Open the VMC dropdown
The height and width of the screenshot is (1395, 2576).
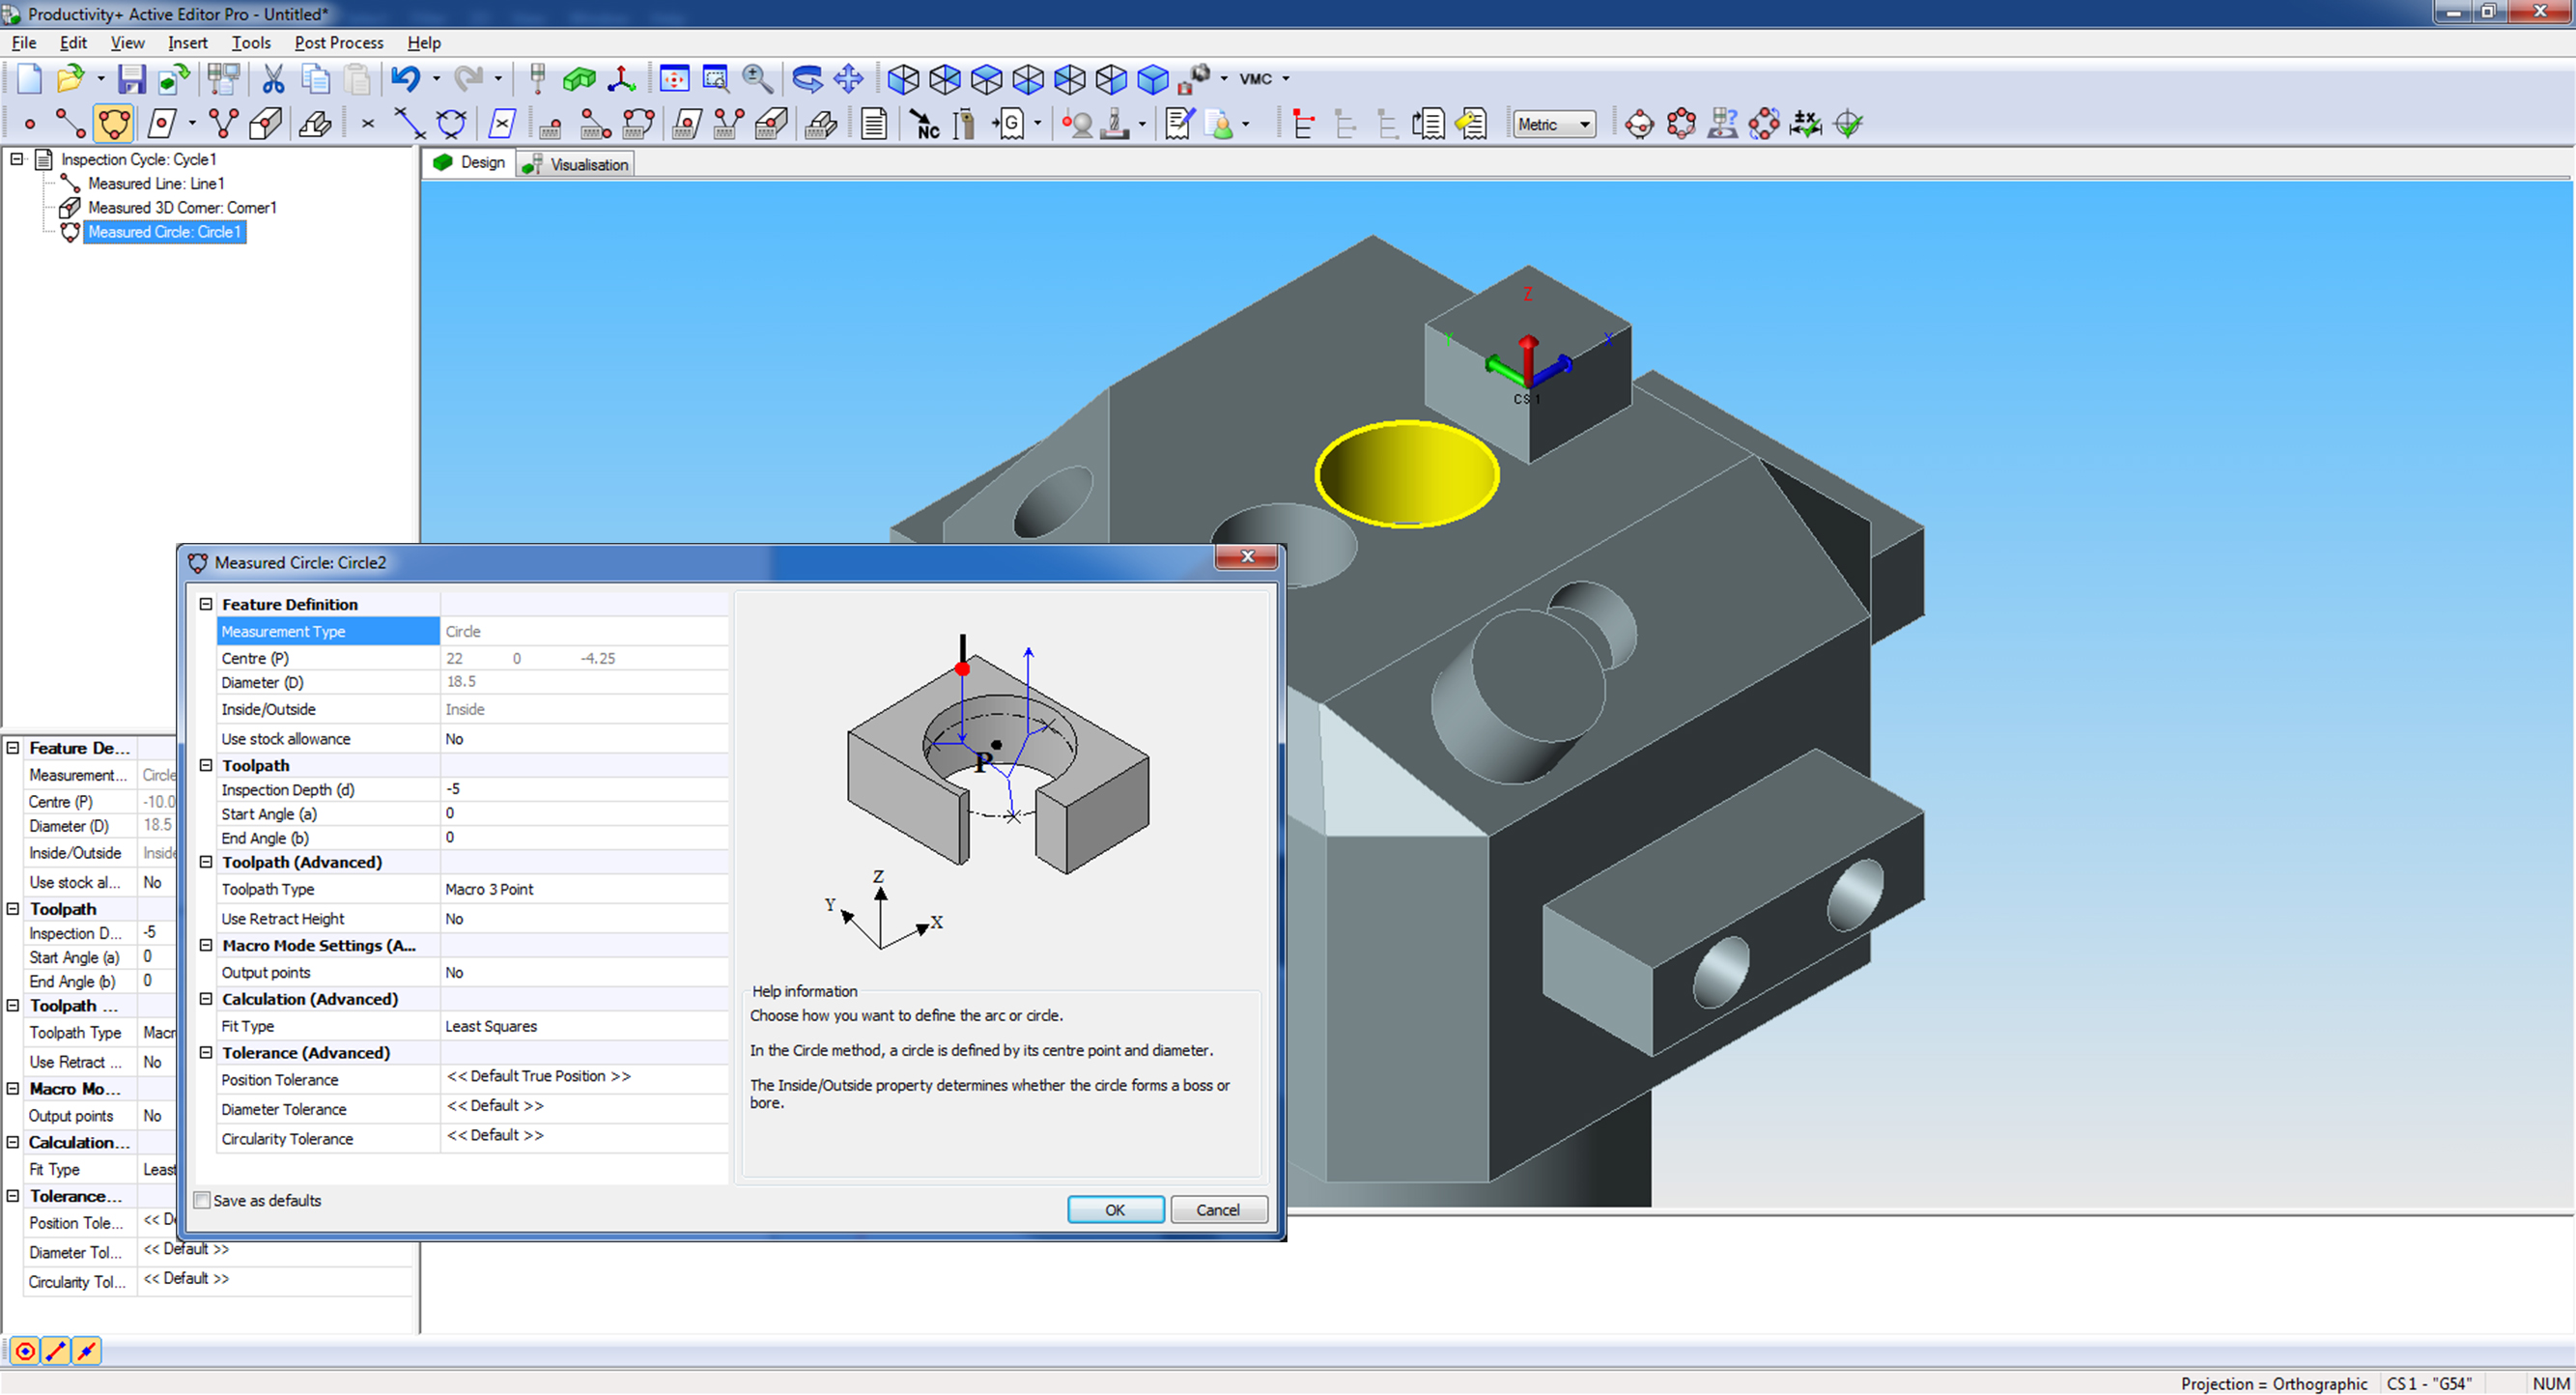[1257, 79]
